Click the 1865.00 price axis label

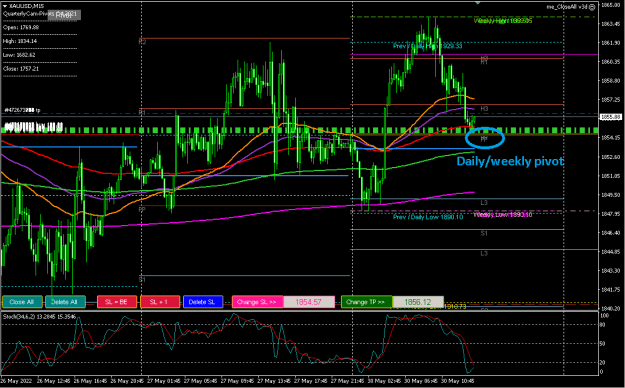click(610, 5)
